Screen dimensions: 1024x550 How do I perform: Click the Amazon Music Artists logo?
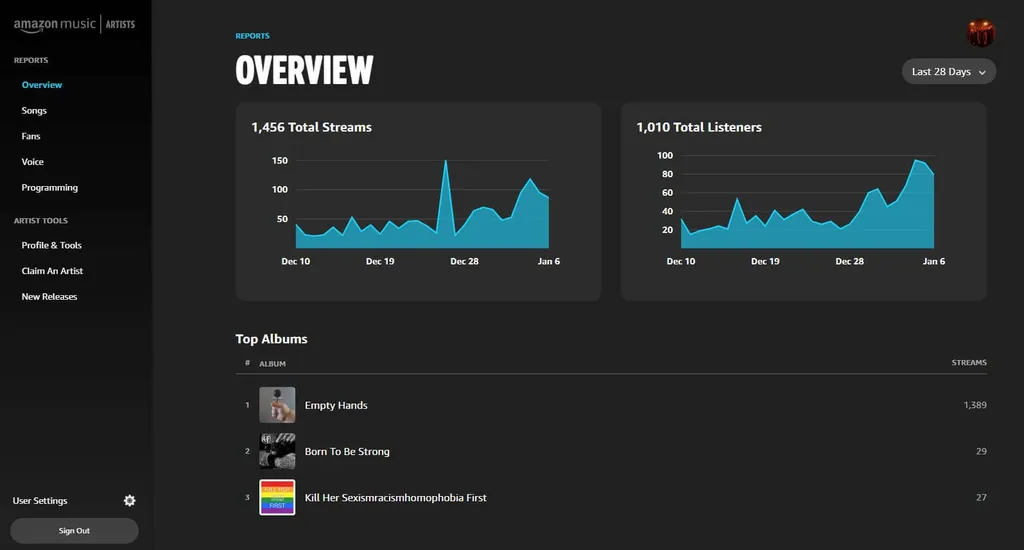pos(74,24)
